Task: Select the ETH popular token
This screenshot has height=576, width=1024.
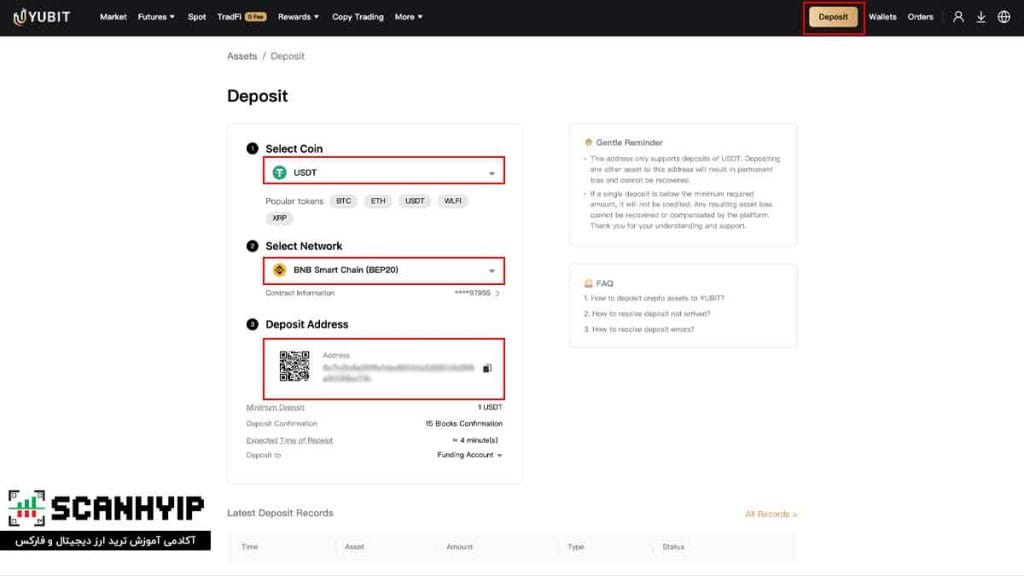Action: point(378,201)
